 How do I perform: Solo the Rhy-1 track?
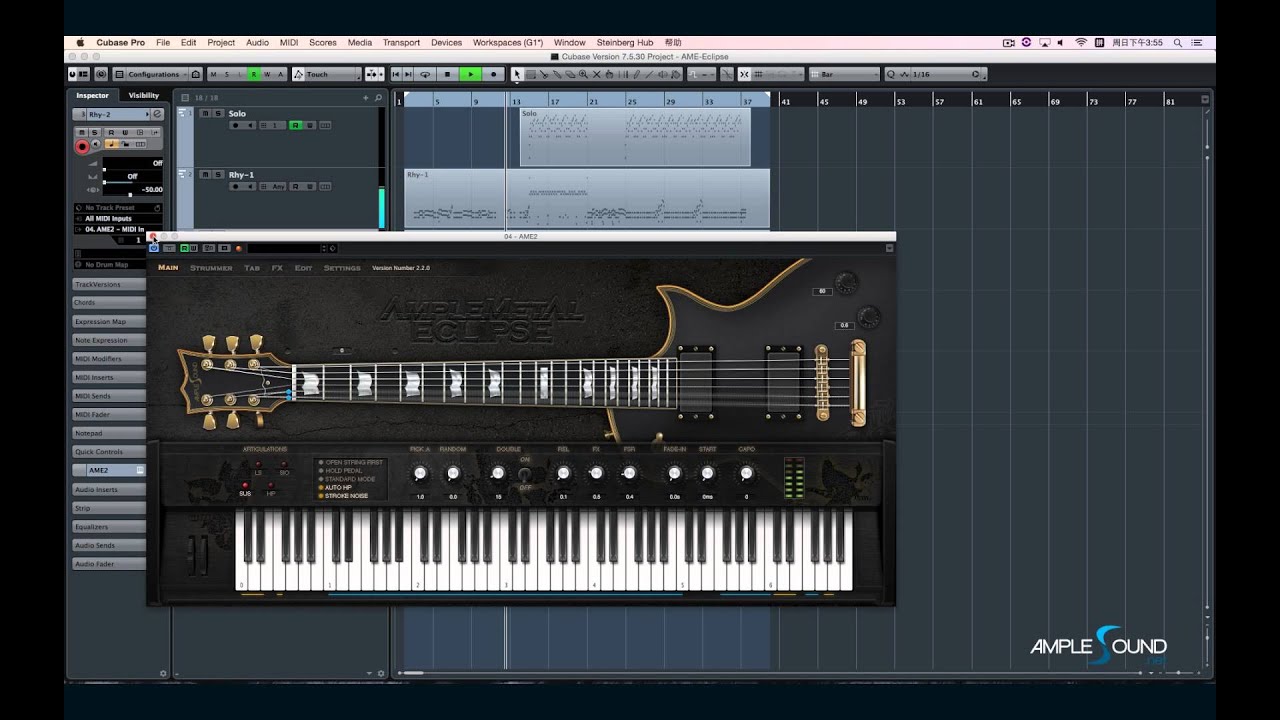[x=217, y=174]
